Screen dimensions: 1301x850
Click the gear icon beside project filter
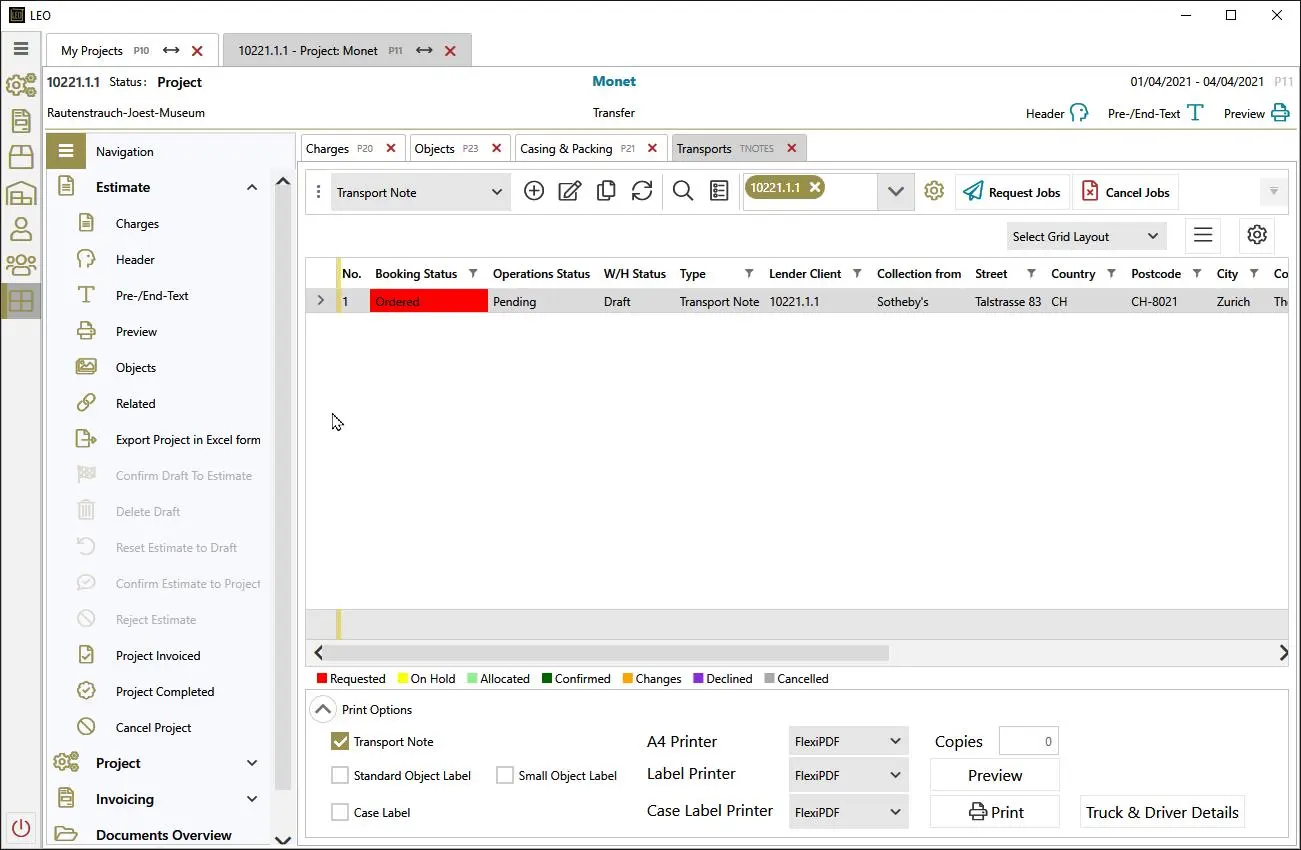click(x=934, y=191)
